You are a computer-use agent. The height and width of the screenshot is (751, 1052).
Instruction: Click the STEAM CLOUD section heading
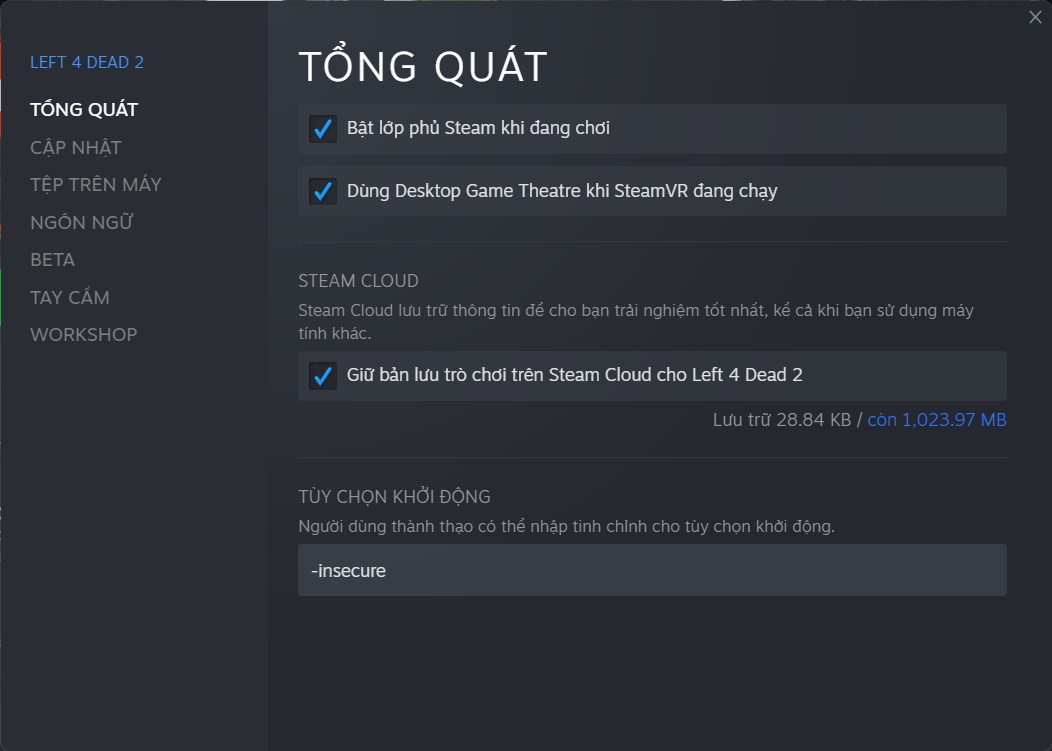coord(358,281)
